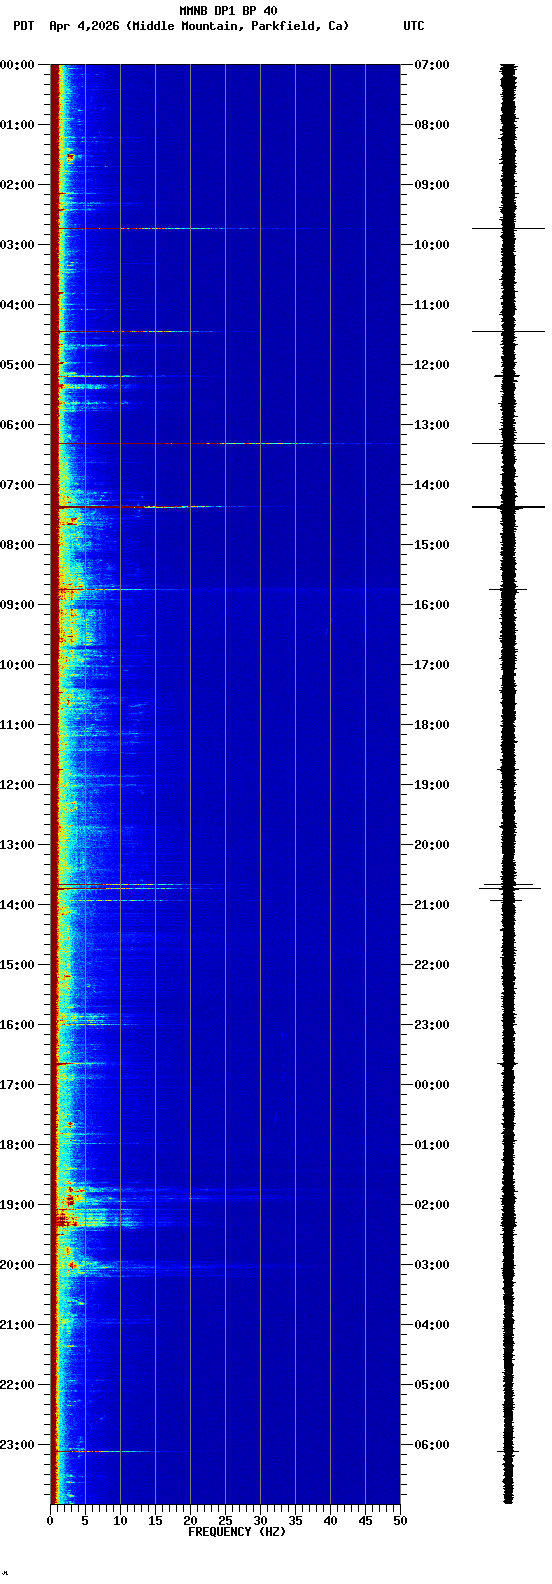The height and width of the screenshot is (1584, 552).
Task: Click the 5 tick label on frequency axis
Action: click(85, 1521)
